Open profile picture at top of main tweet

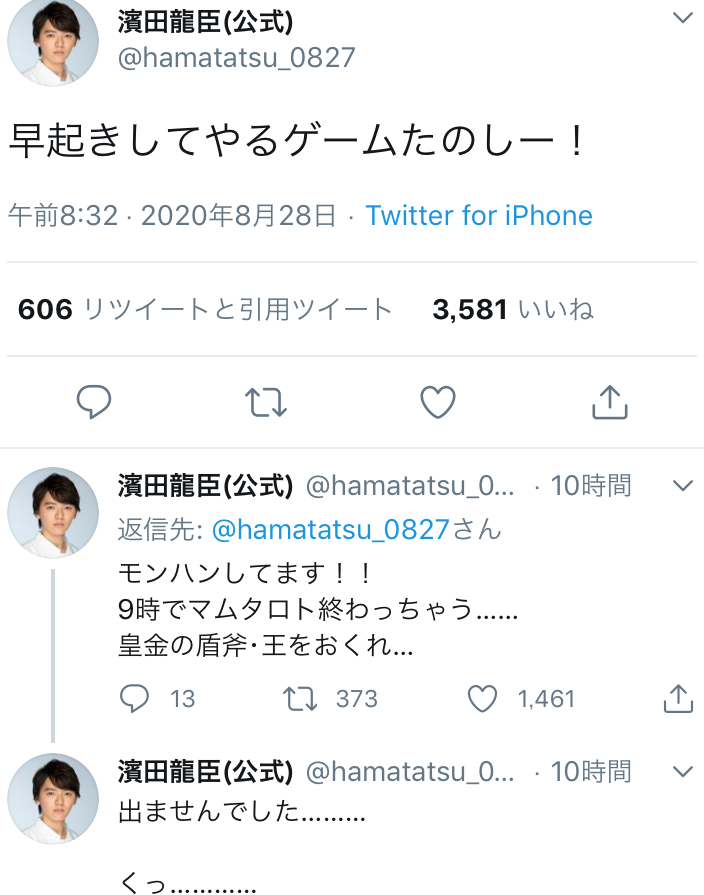[x=53, y=41]
